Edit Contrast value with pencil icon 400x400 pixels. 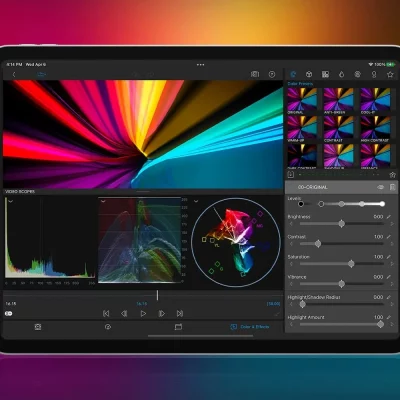click(389, 237)
